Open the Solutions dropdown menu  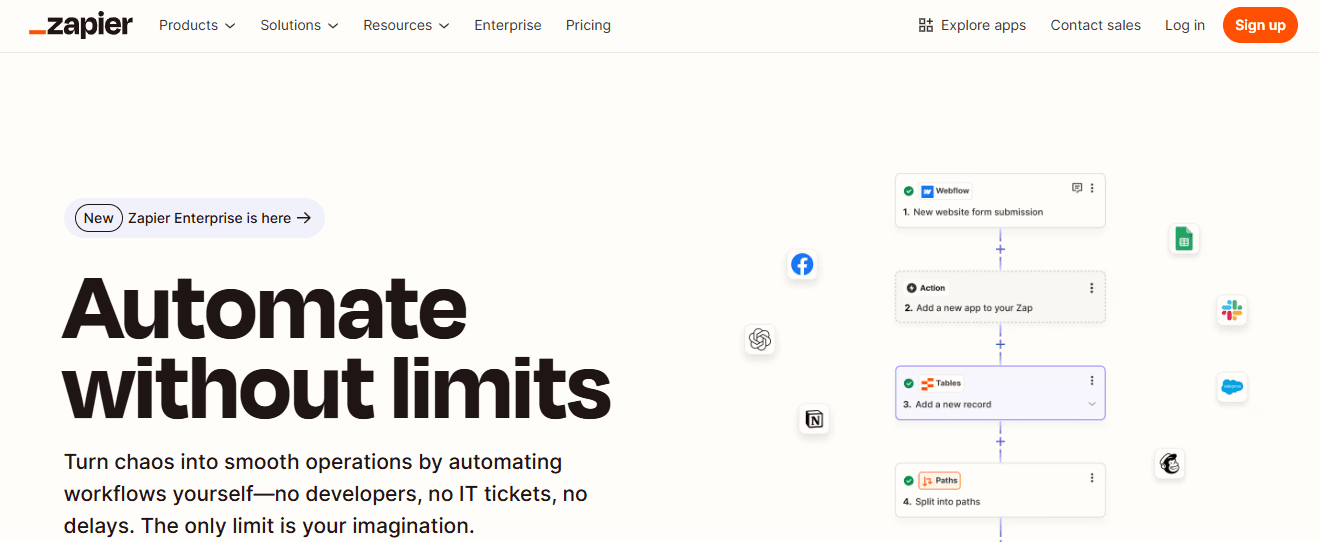(299, 25)
